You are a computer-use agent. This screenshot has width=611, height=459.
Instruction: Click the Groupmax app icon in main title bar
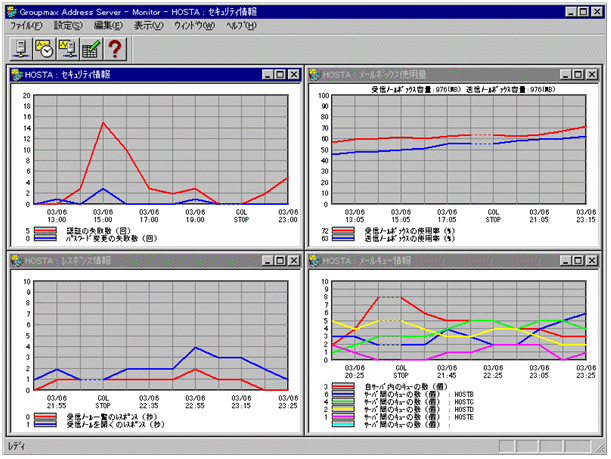pos(9,8)
